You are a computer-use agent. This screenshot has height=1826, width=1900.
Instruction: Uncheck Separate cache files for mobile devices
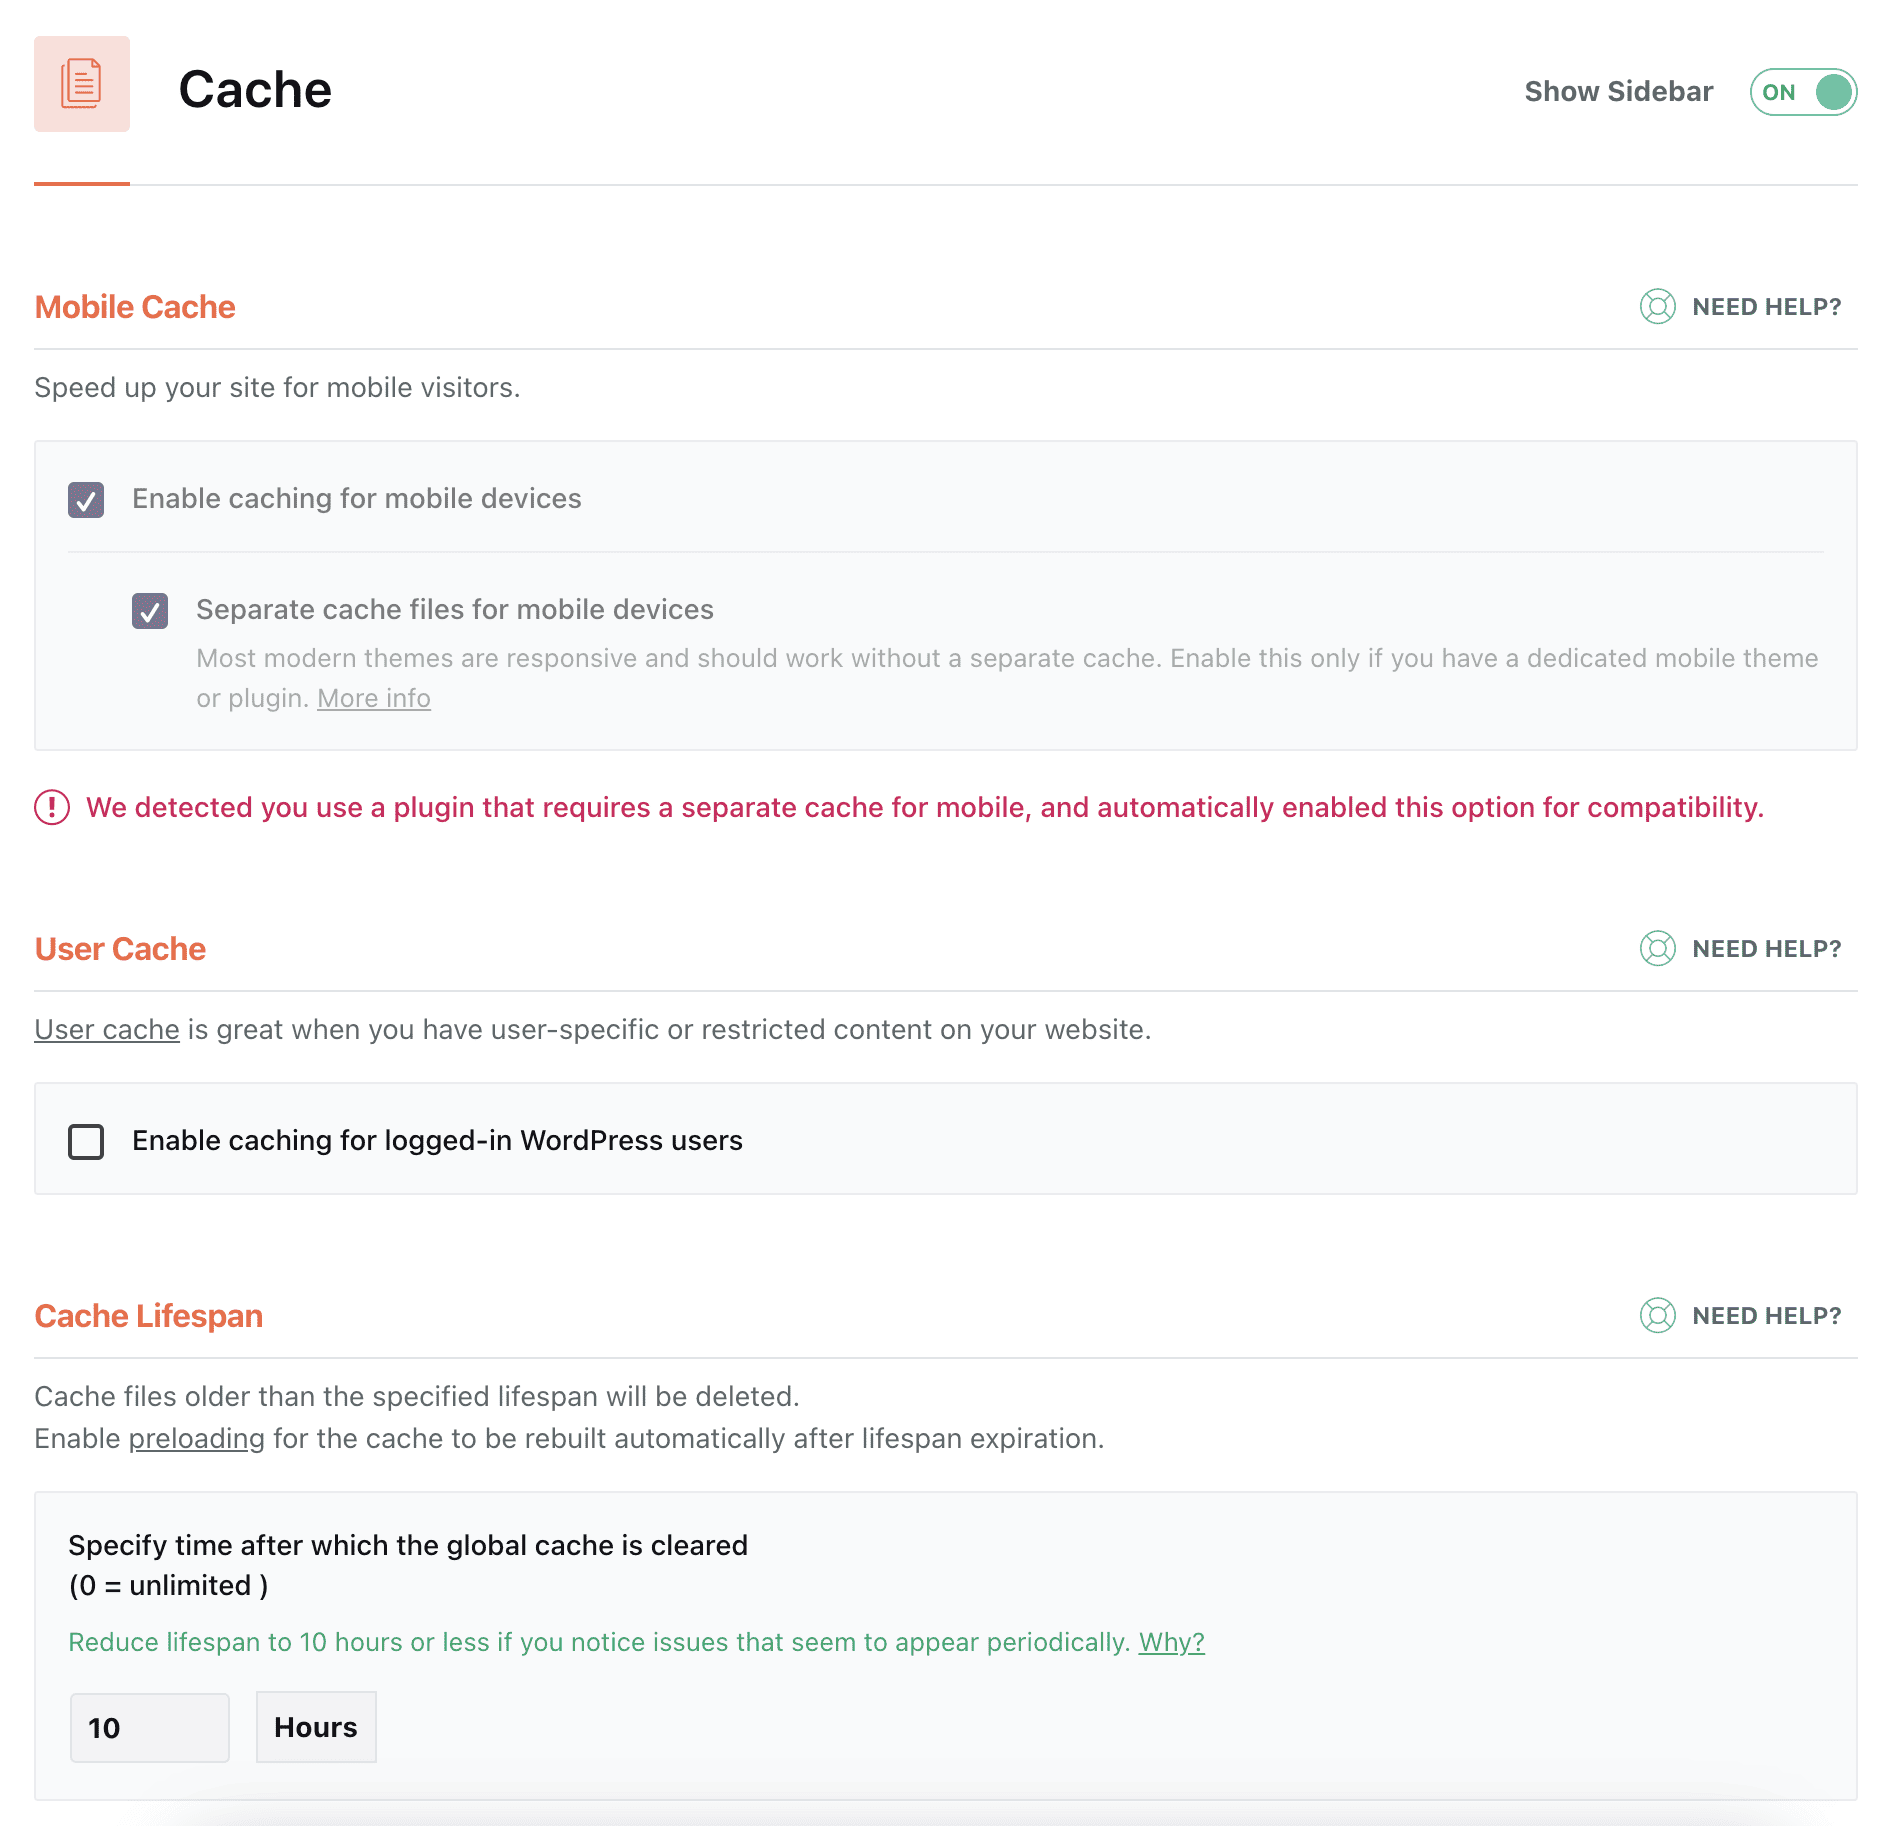(x=150, y=610)
